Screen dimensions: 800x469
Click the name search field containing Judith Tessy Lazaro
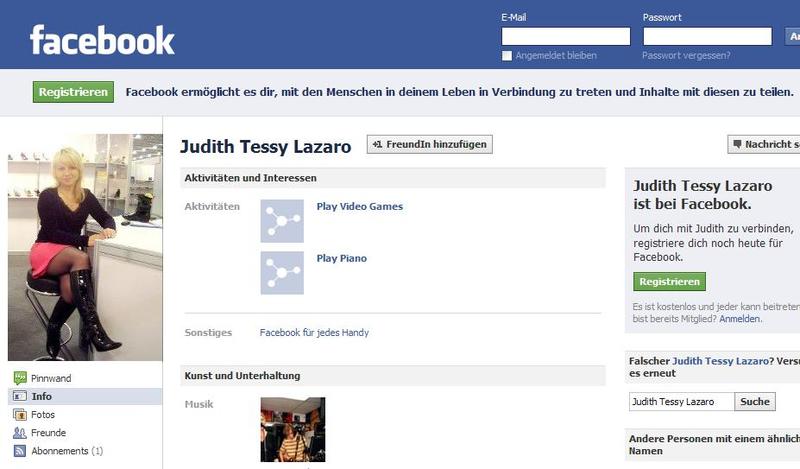pyautogui.click(x=682, y=402)
